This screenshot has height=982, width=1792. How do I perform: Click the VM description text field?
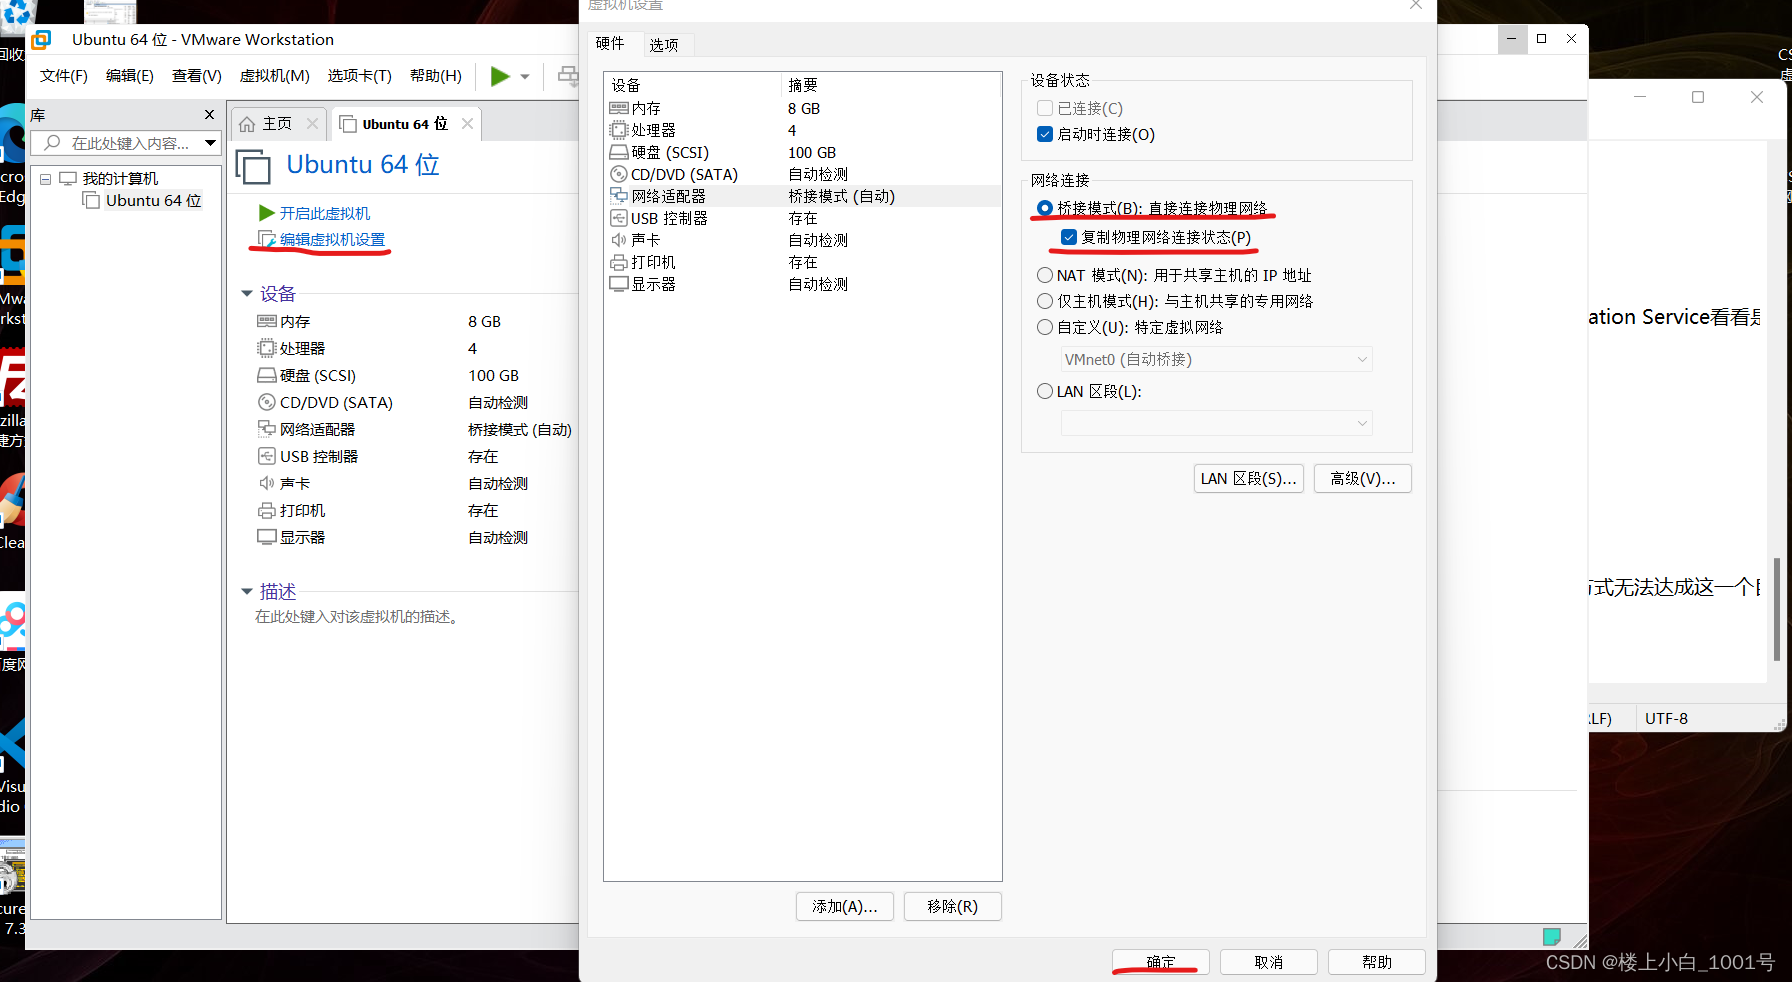pos(358,617)
